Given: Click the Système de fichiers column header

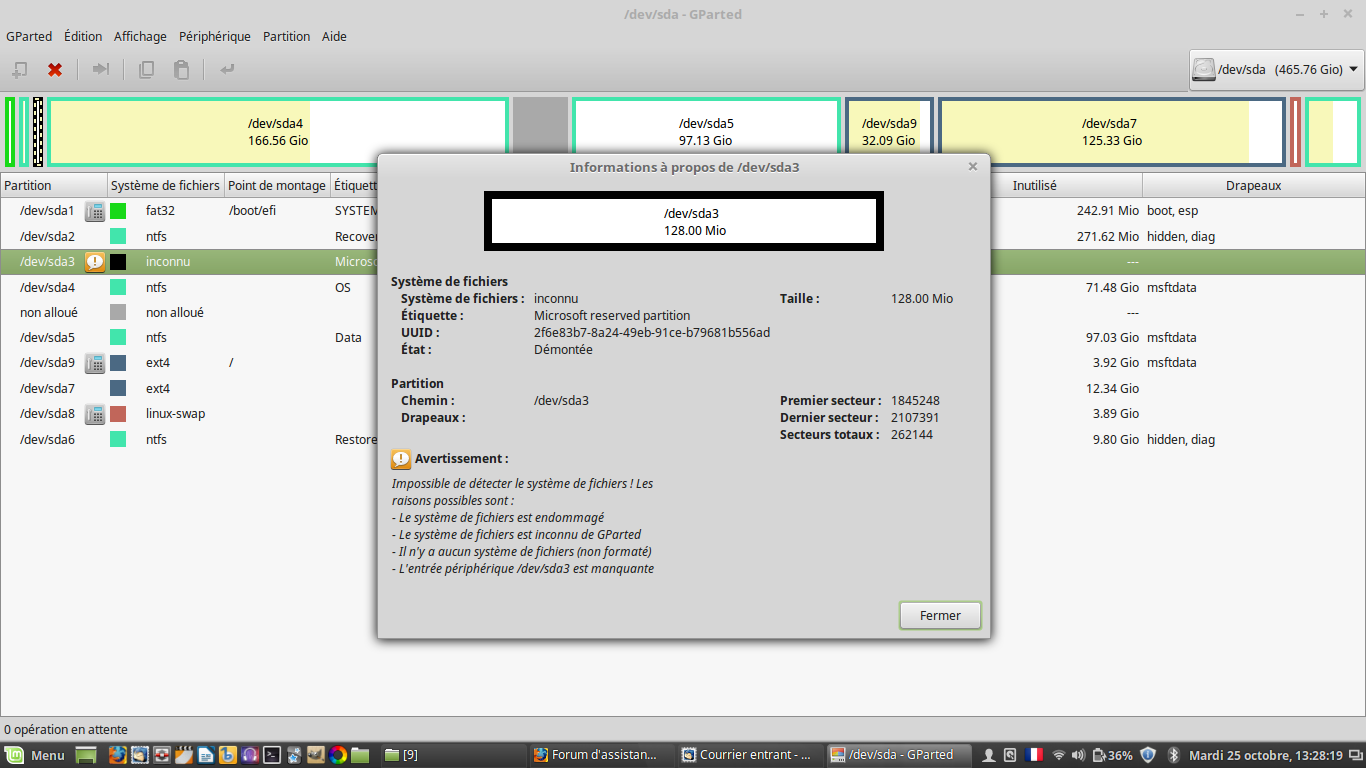Looking at the screenshot, I should tap(165, 185).
